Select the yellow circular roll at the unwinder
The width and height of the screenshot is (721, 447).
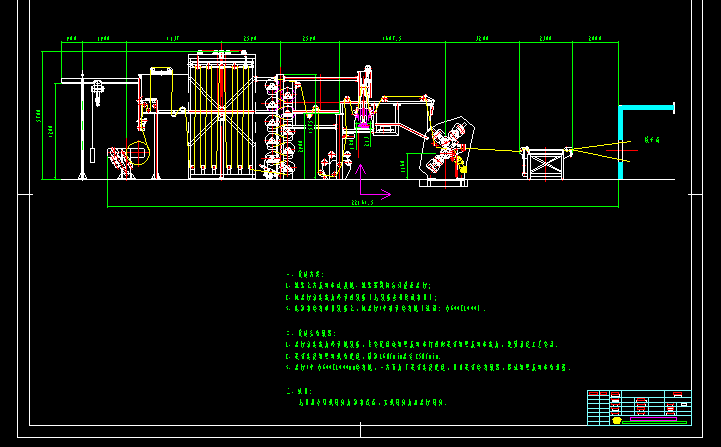coord(138,154)
